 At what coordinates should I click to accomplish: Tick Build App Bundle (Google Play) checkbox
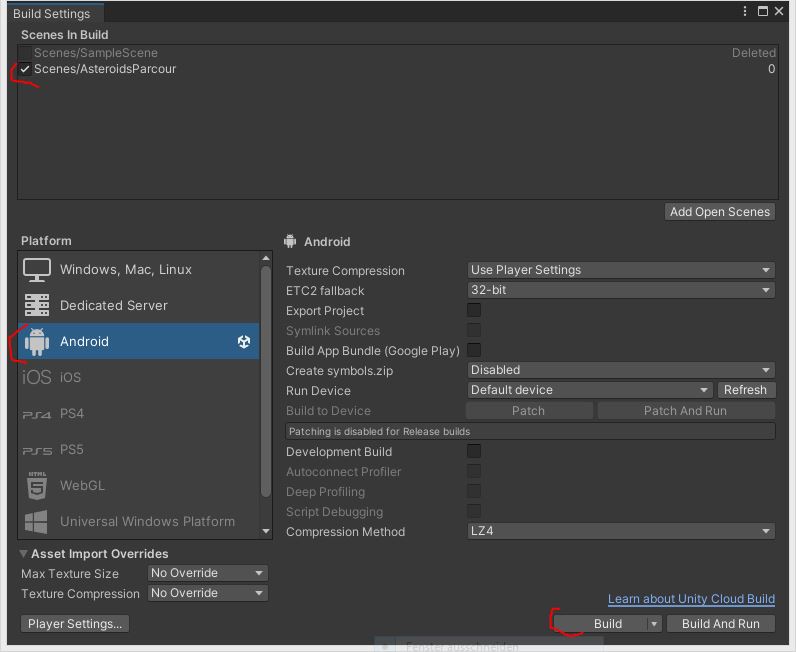pos(474,350)
